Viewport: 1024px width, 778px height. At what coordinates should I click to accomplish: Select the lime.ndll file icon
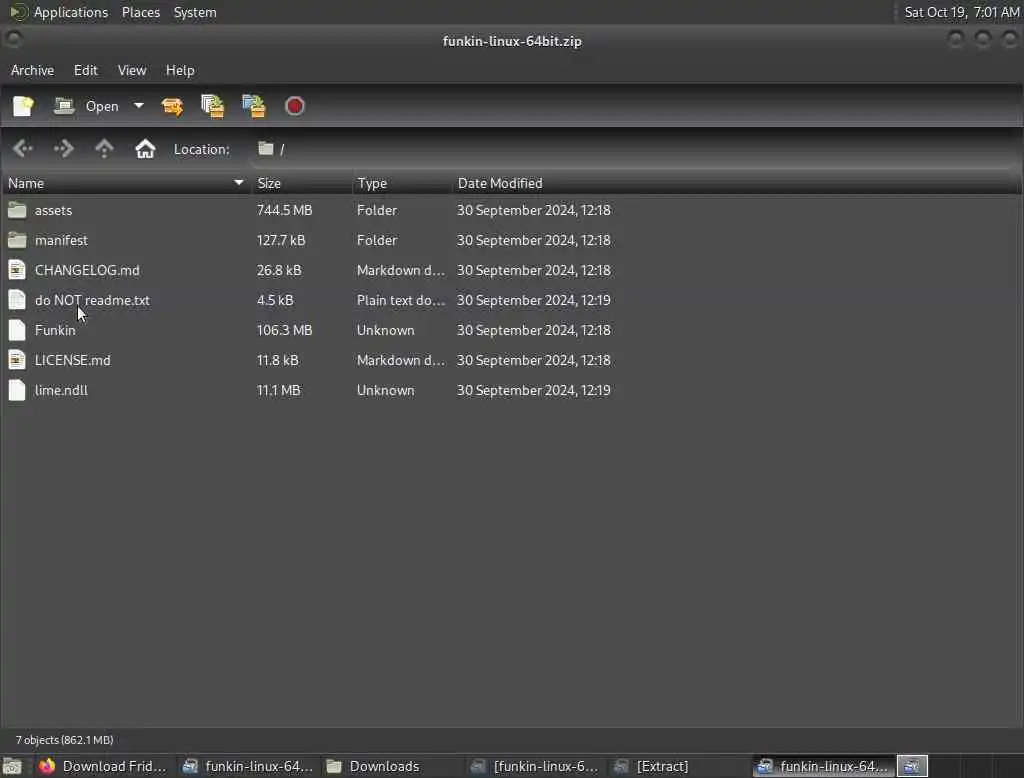pyautogui.click(x=17, y=390)
